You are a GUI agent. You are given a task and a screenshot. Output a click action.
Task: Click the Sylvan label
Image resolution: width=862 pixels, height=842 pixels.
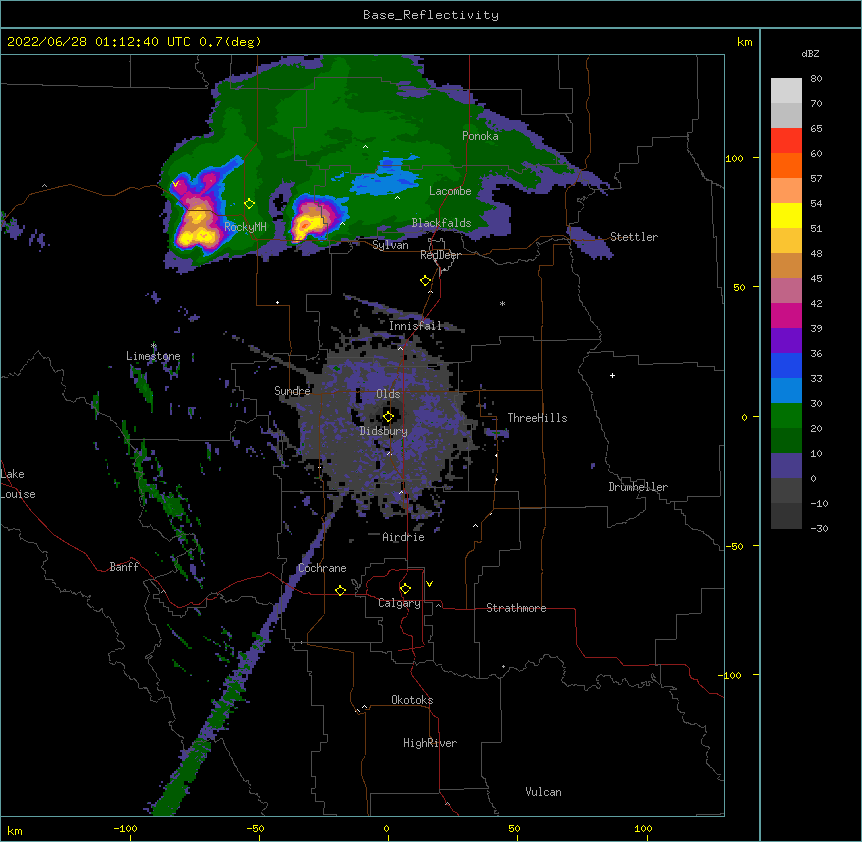390,245
